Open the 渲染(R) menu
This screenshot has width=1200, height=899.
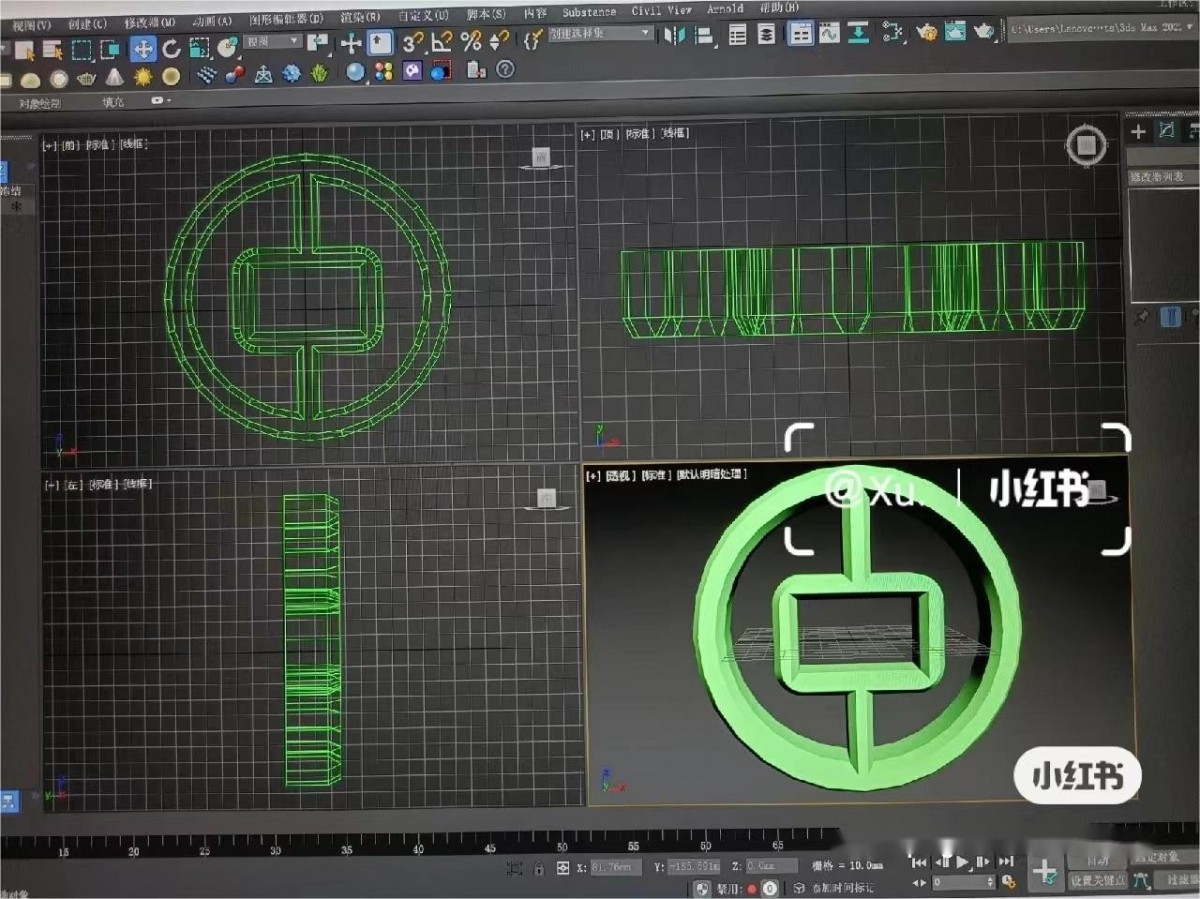(360, 17)
